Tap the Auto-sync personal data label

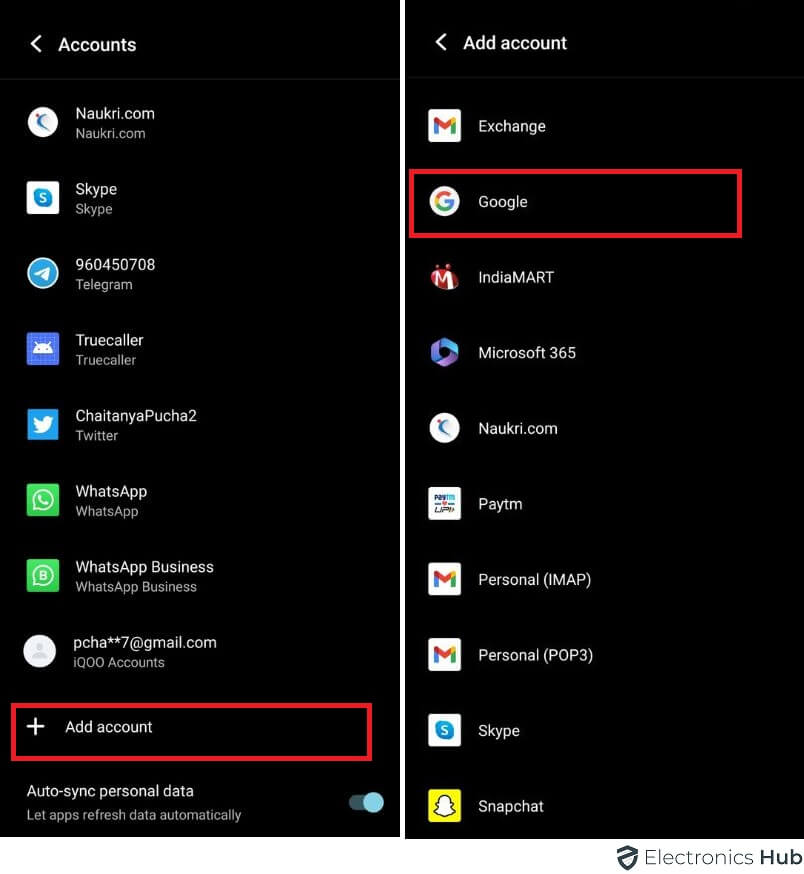[x=110, y=791]
